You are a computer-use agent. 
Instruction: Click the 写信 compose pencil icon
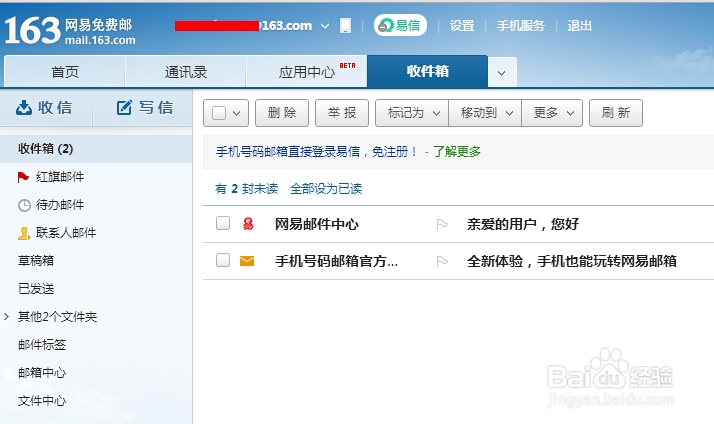[124, 107]
